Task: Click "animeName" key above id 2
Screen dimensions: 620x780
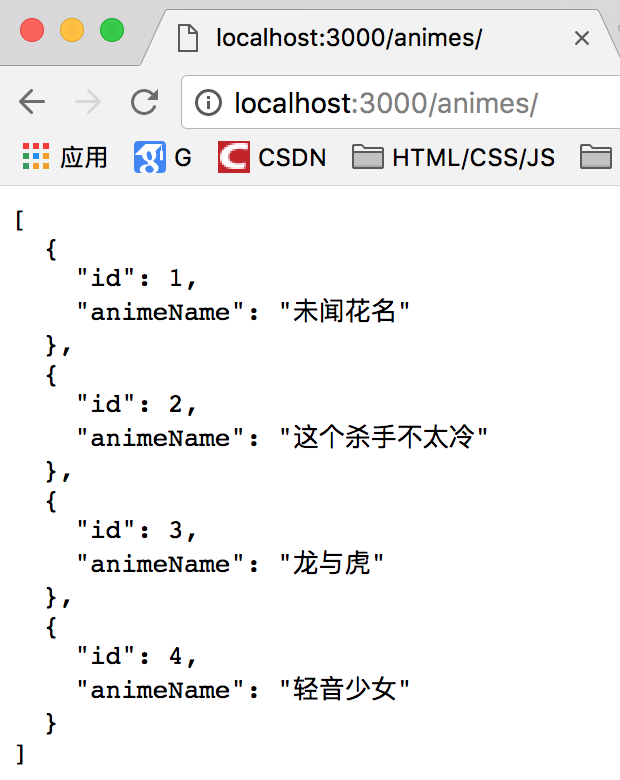Action: click(160, 312)
